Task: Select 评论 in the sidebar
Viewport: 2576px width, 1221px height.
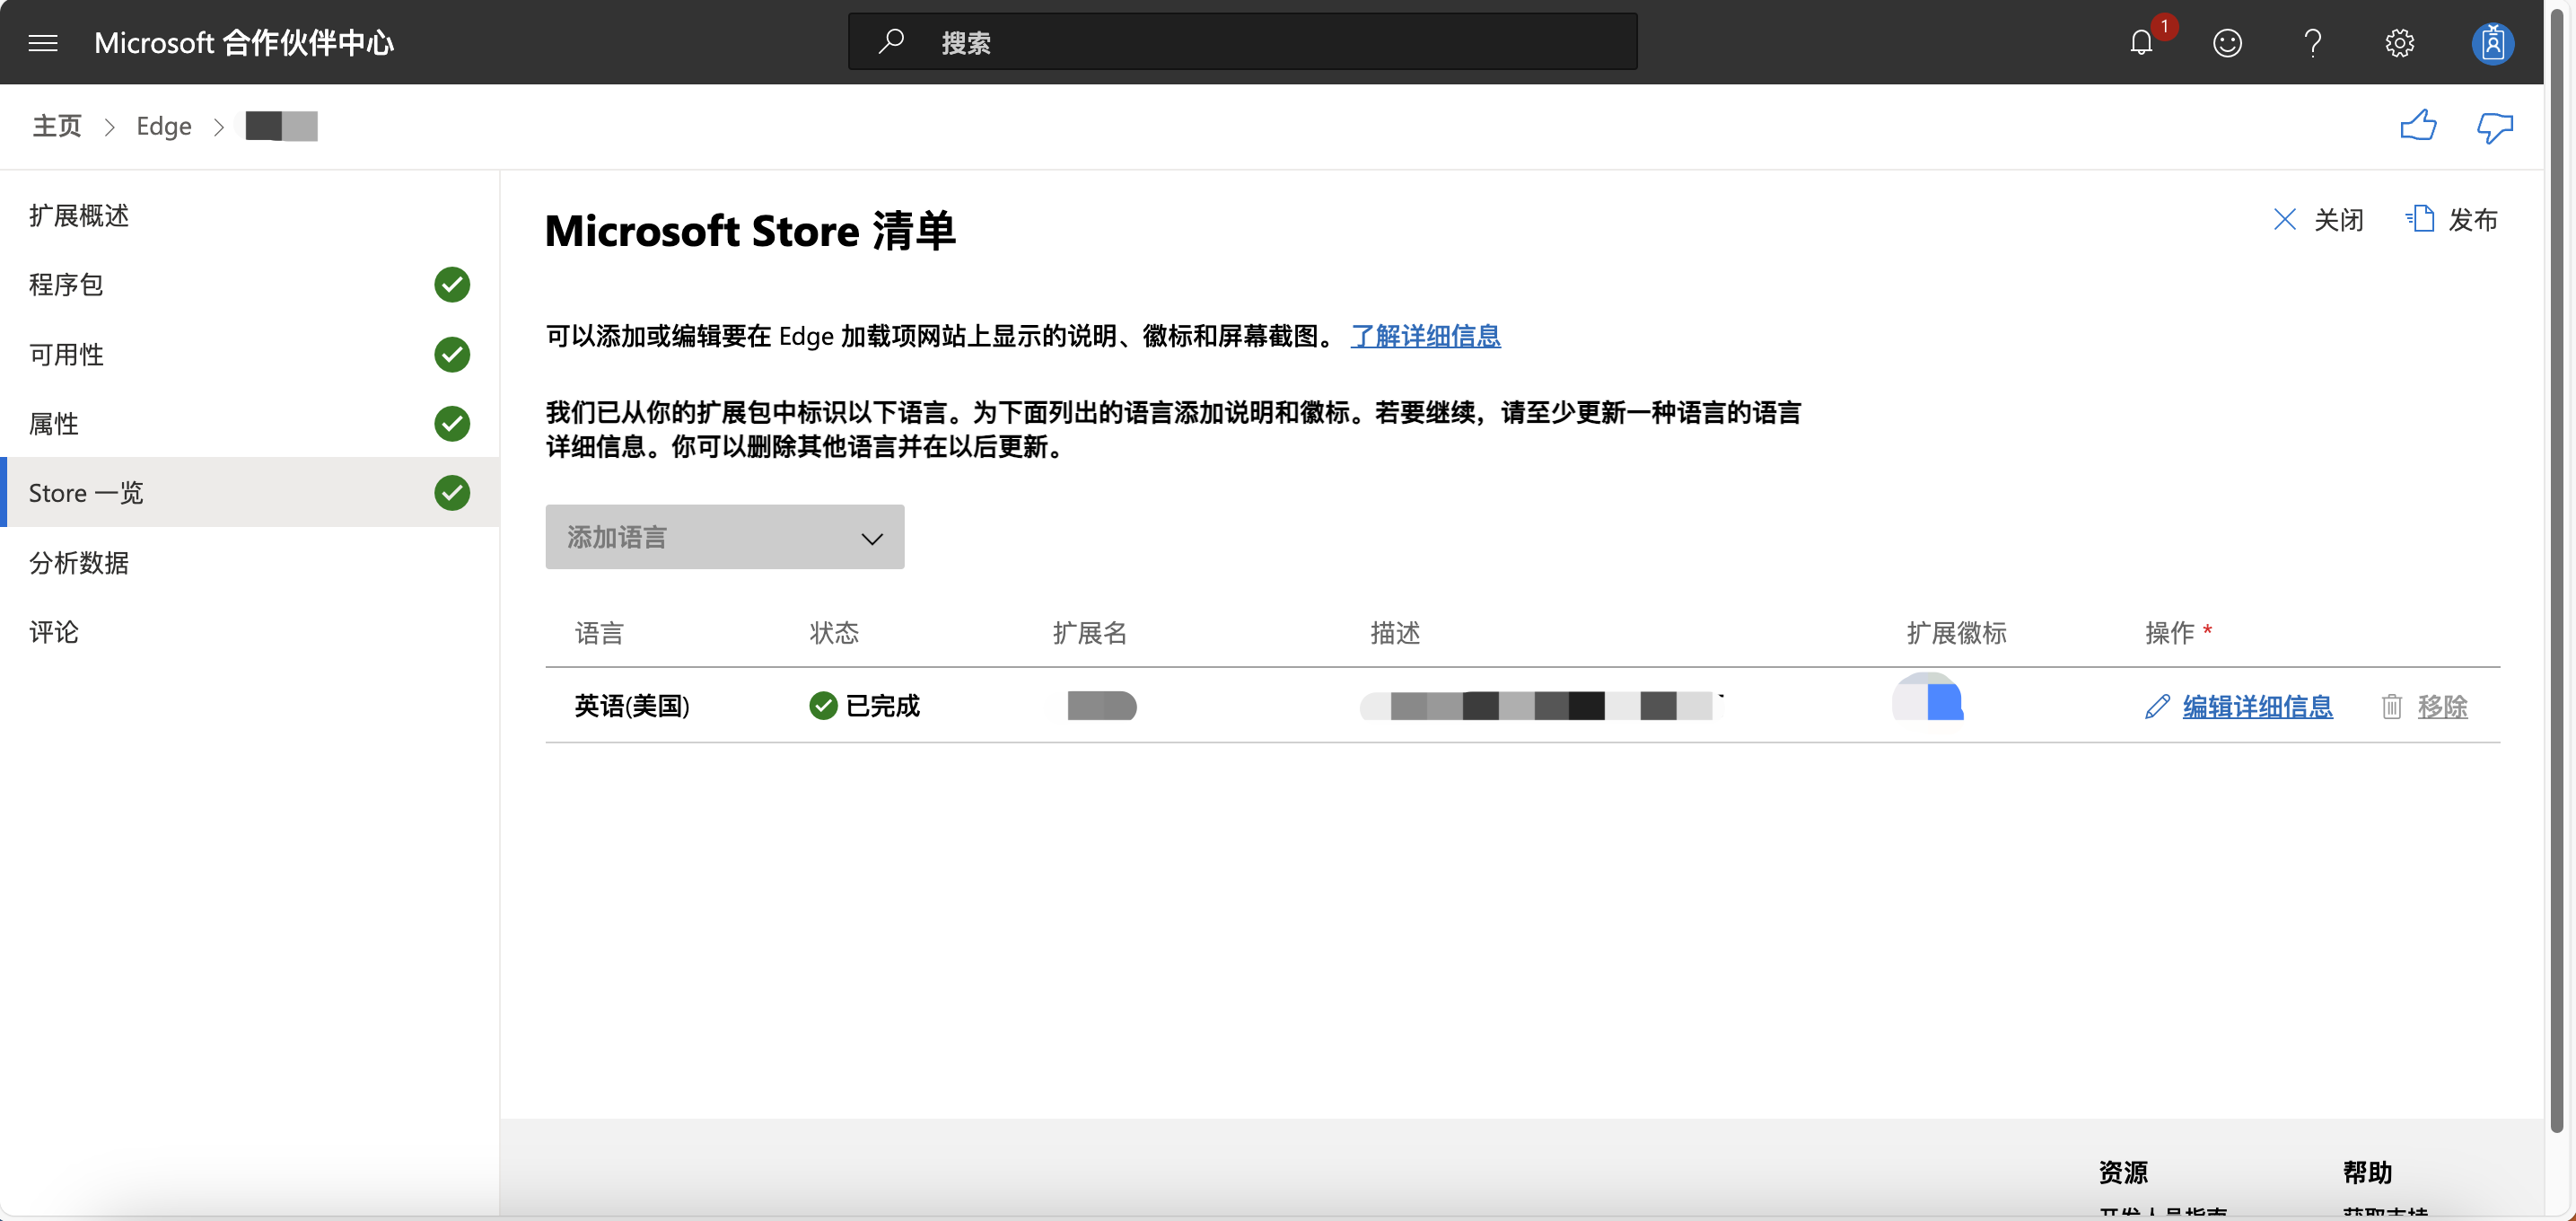Action: point(249,631)
